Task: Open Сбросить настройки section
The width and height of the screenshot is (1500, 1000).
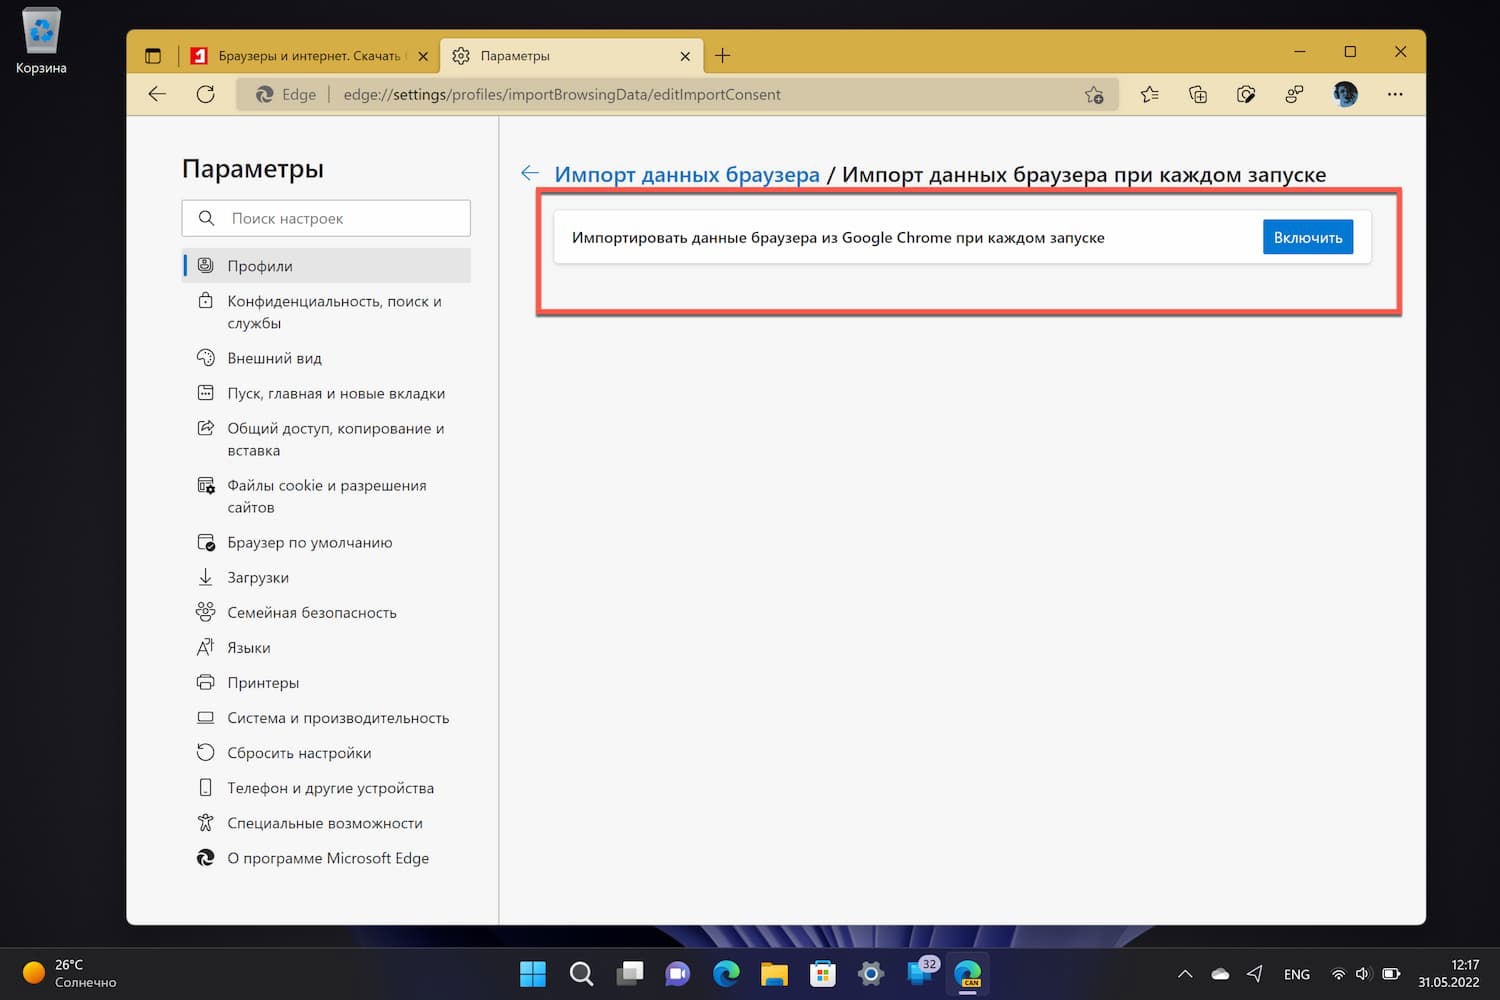Action: coord(326,753)
